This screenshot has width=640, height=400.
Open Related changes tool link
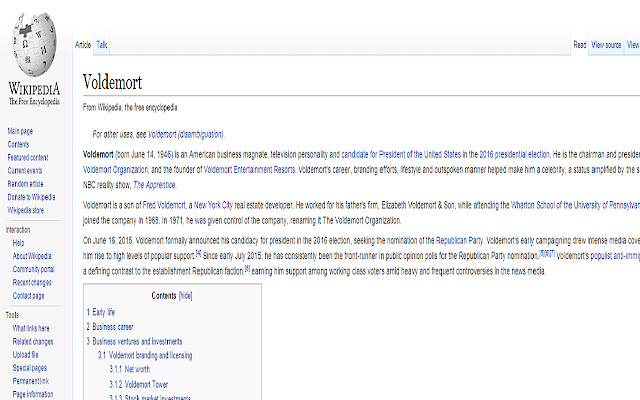click(x=33, y=342)
